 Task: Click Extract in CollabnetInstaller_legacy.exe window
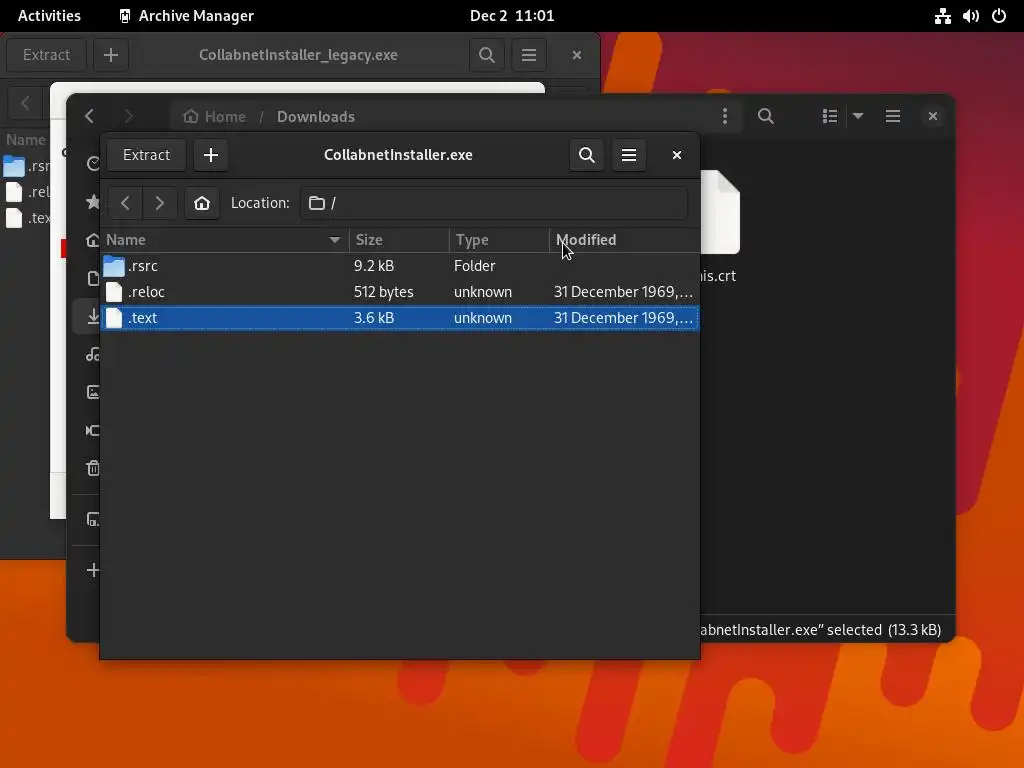pos(46,55)
